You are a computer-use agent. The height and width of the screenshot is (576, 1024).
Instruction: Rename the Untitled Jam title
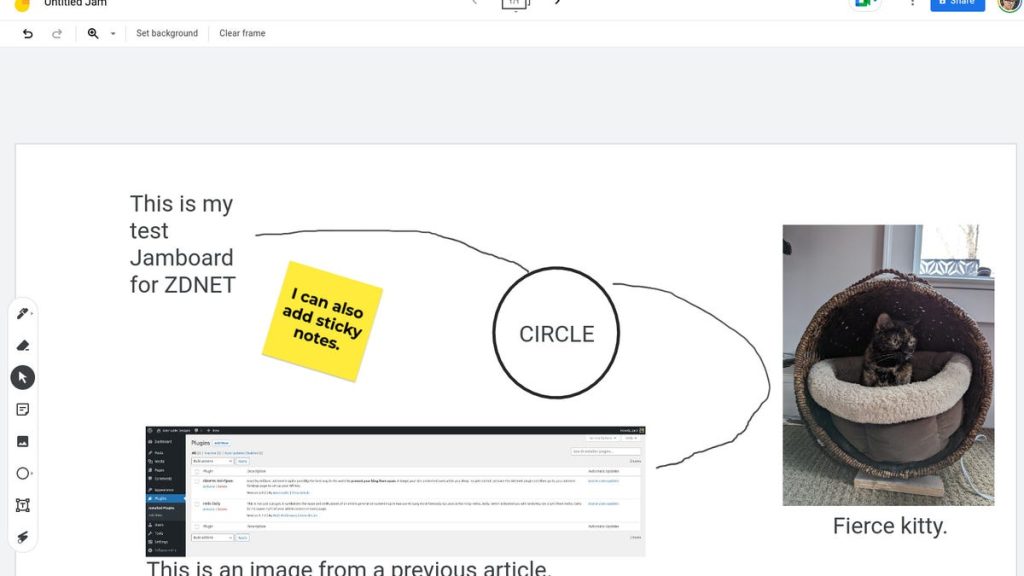pyautogui.click(x=75, y=3)
